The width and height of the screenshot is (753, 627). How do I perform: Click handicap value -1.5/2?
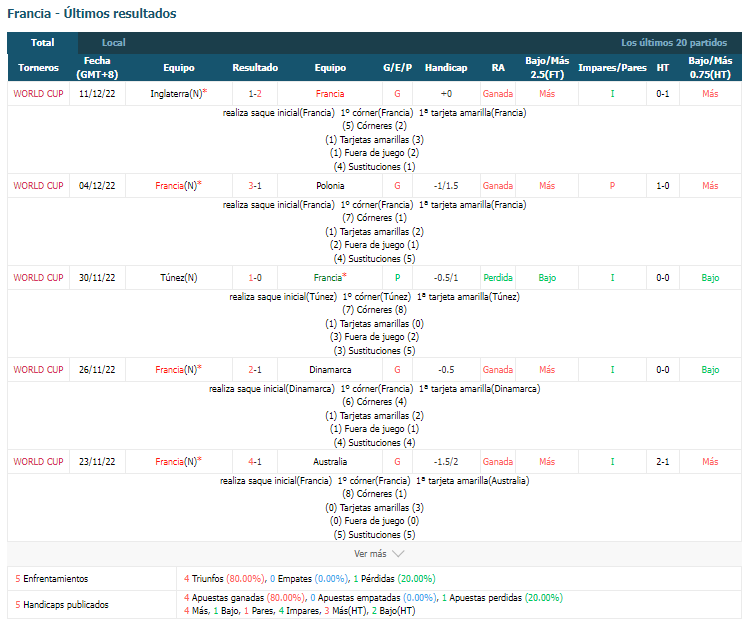point(446,461)
